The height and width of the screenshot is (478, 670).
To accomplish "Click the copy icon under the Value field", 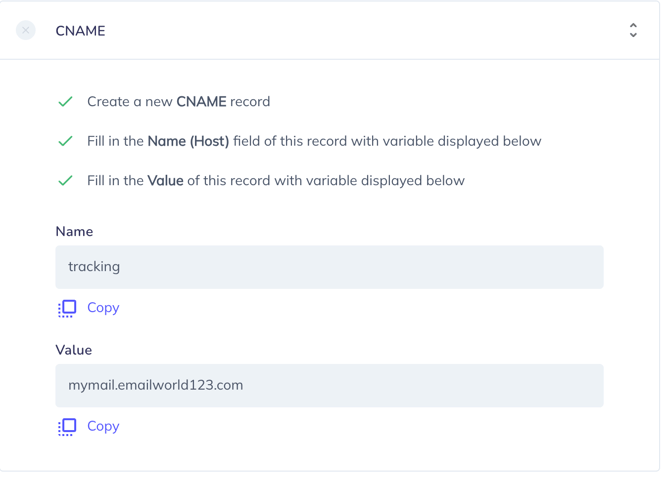I will coord(67,427).
